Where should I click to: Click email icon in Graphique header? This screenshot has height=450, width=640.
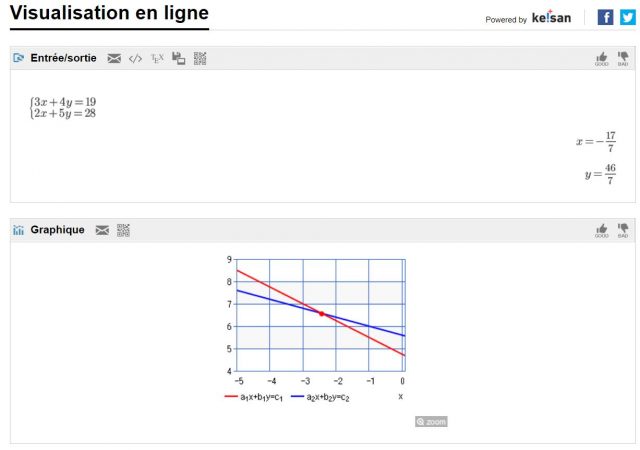[x=102, y=230]
